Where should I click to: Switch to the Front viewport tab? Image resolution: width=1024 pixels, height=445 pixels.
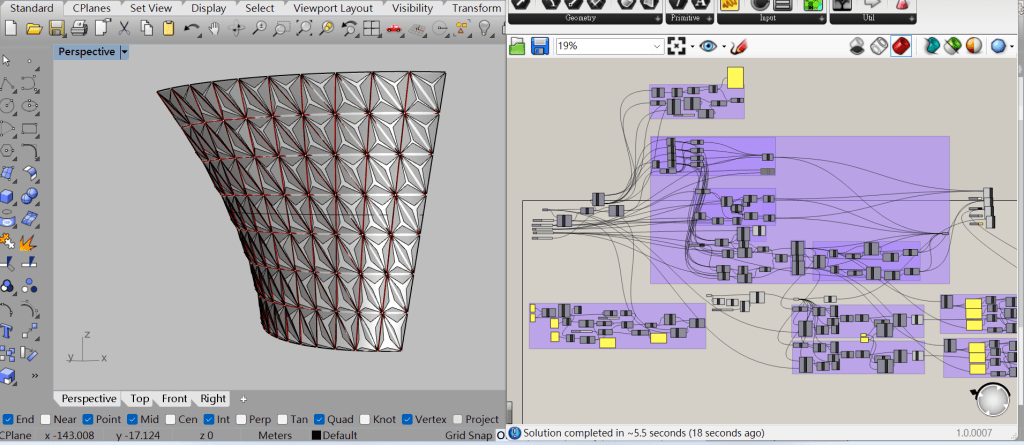coord(174,399)
